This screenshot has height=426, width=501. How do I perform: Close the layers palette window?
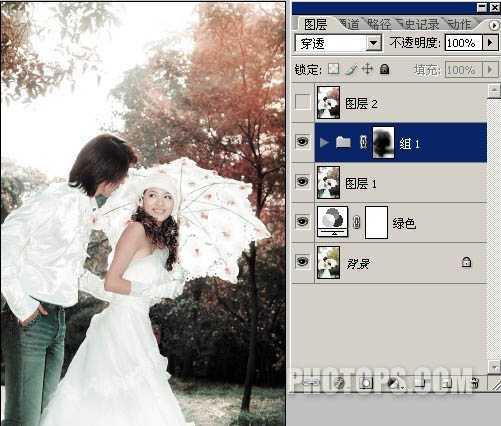tap(494, 7)
